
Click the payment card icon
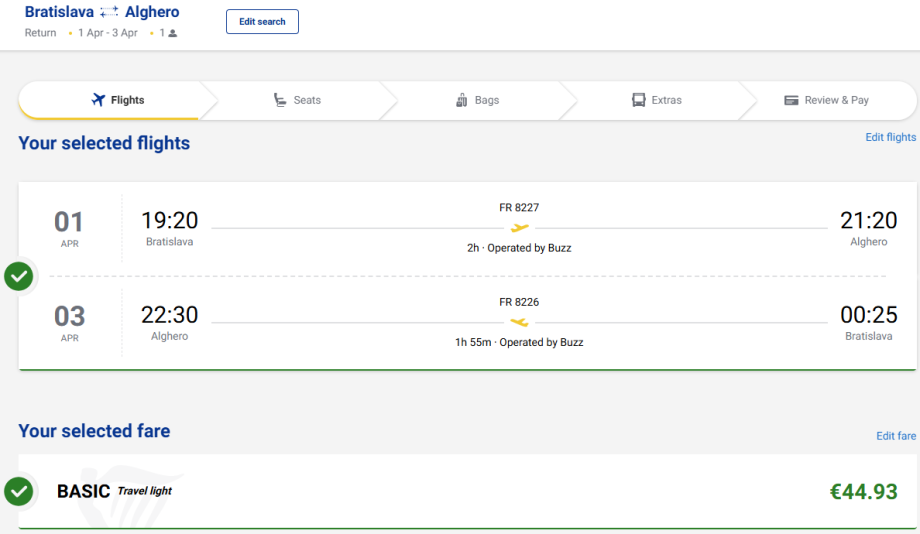pyautogui.click(x=791, y=100)
